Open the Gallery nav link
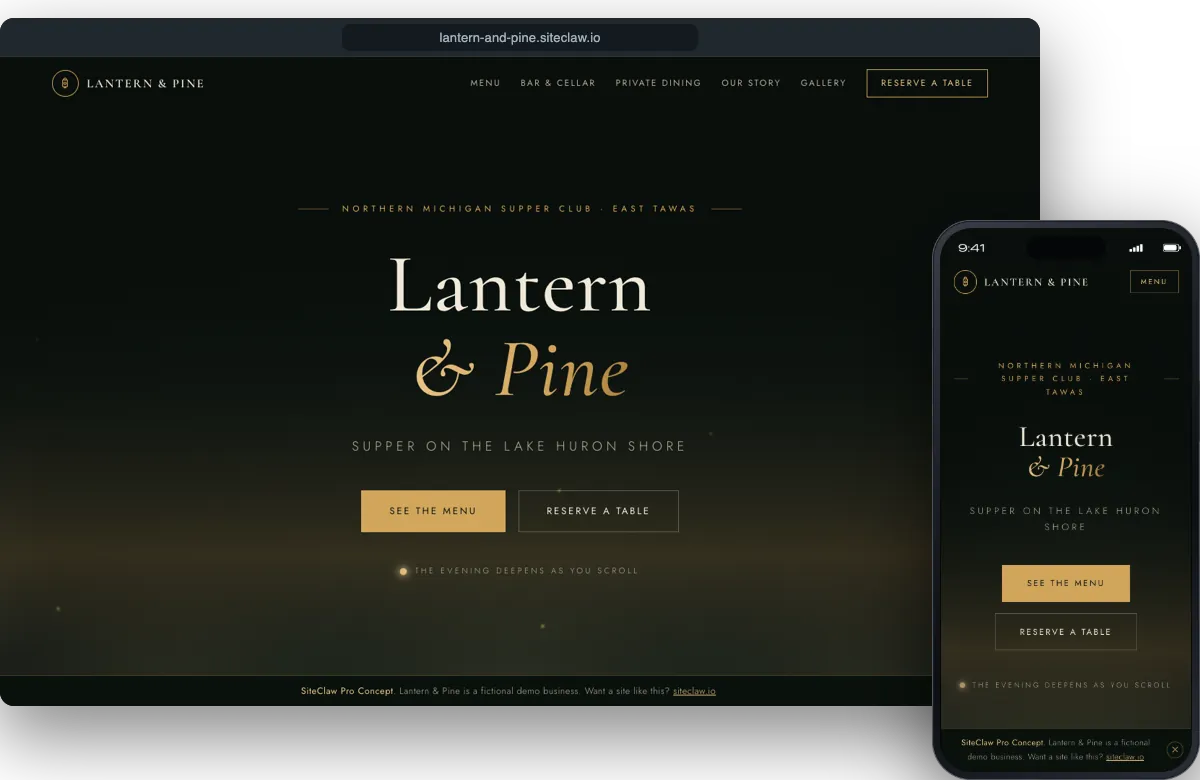 point(823,83)
